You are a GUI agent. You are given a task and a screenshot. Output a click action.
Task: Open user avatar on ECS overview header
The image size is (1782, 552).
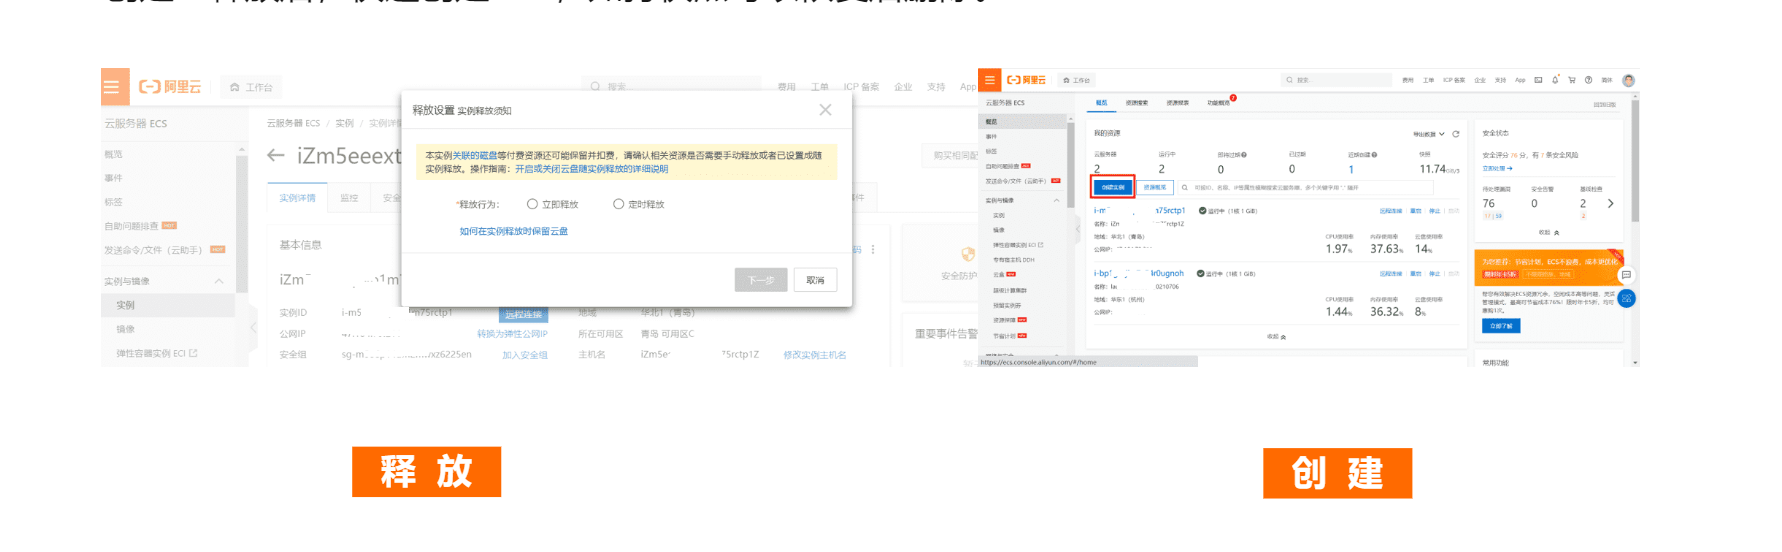click(x=1628, y=80)
